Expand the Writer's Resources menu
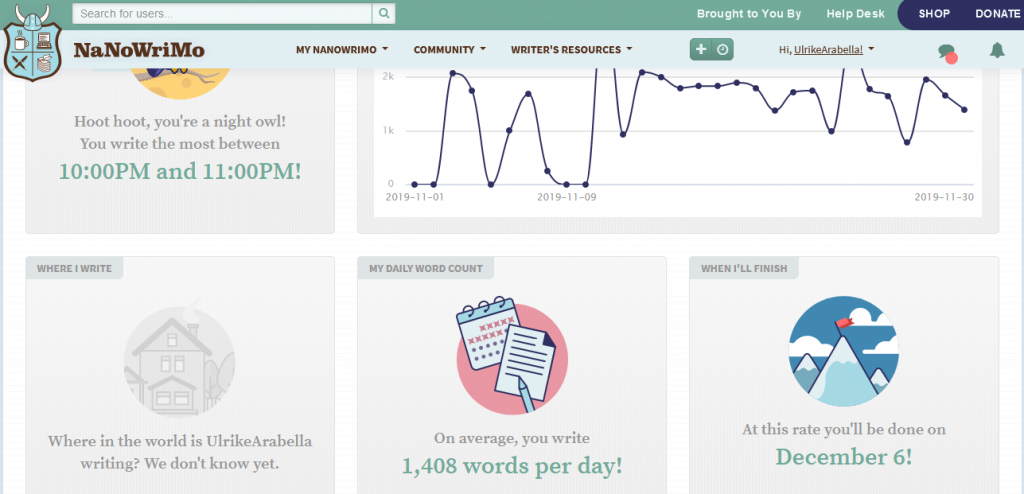The height and width of the screenshot is (494, 1024). coord(571,49)
